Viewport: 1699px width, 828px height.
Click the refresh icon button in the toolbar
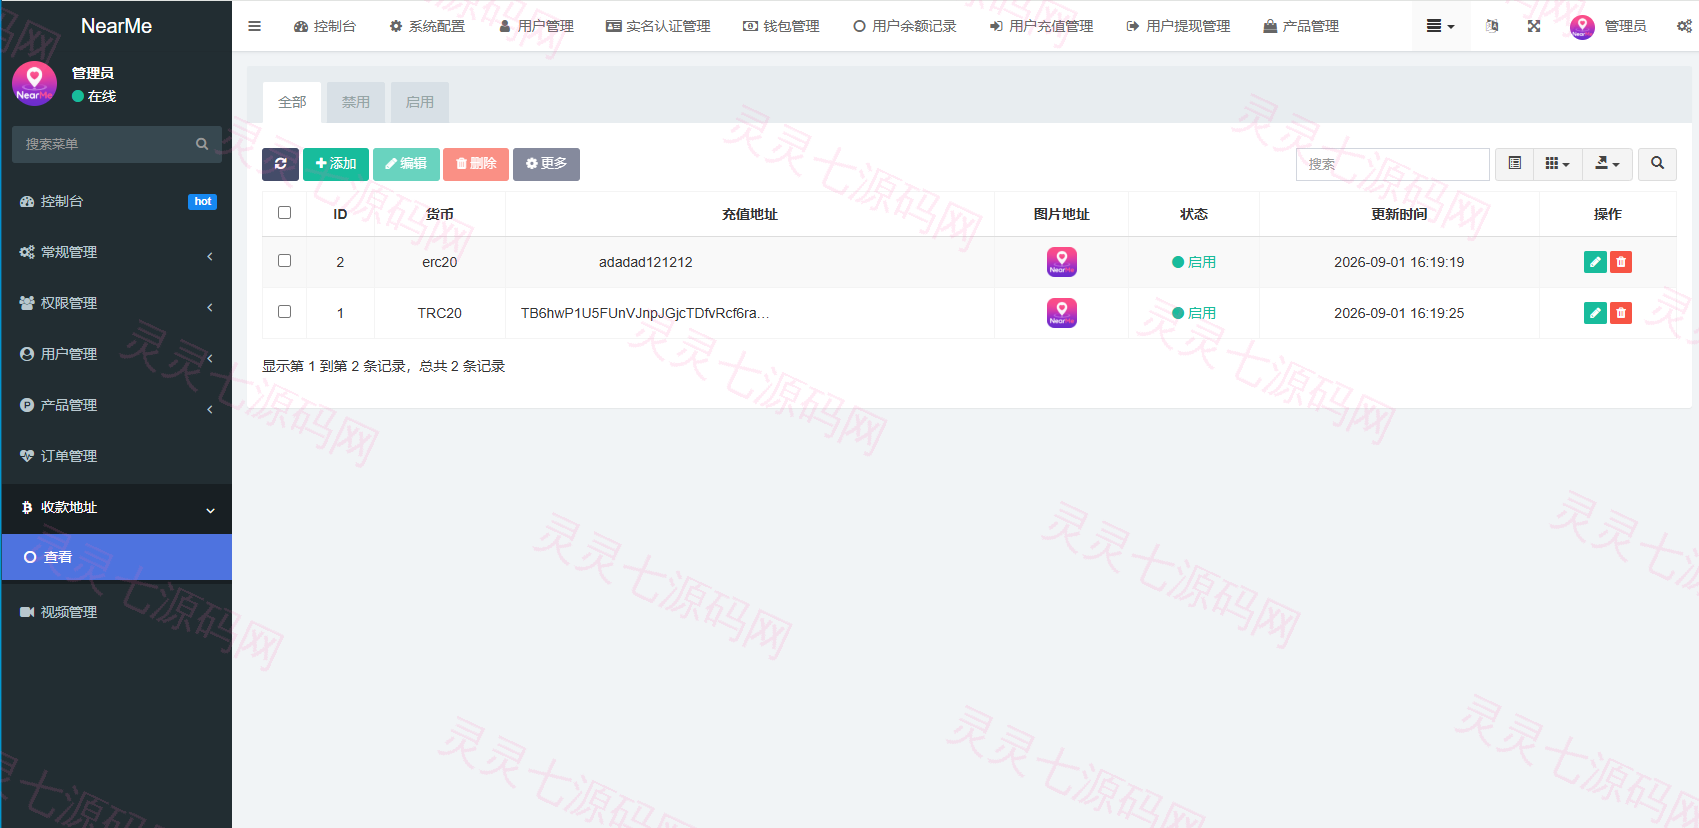[280, 164]
